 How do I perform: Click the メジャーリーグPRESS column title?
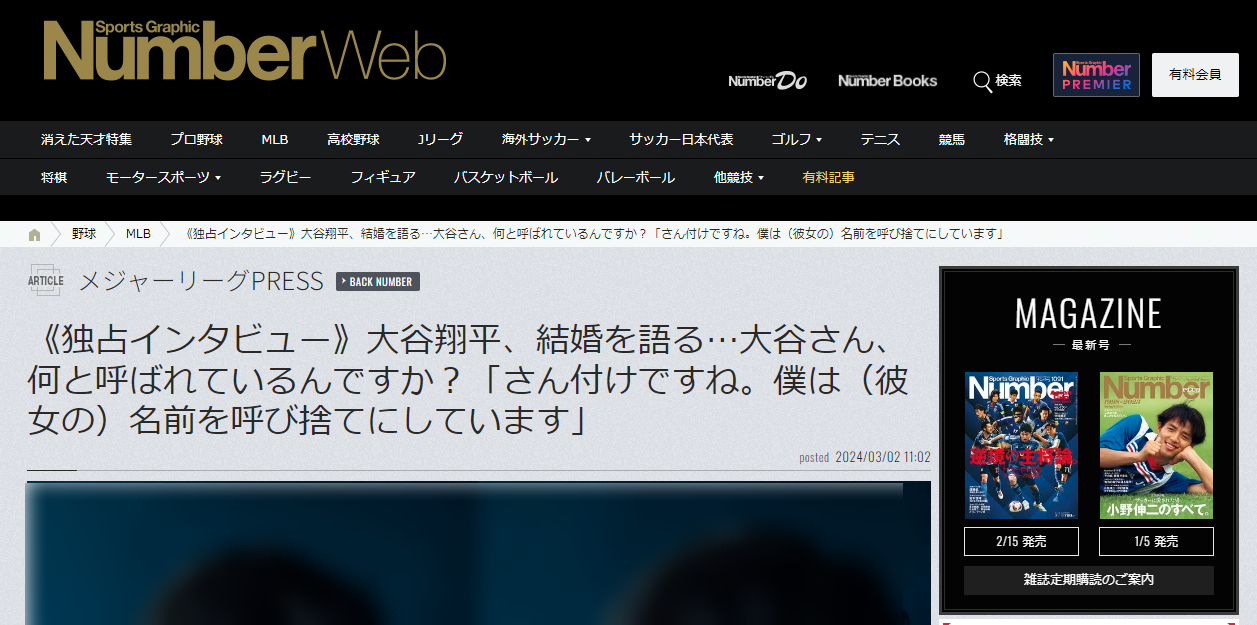201,282
